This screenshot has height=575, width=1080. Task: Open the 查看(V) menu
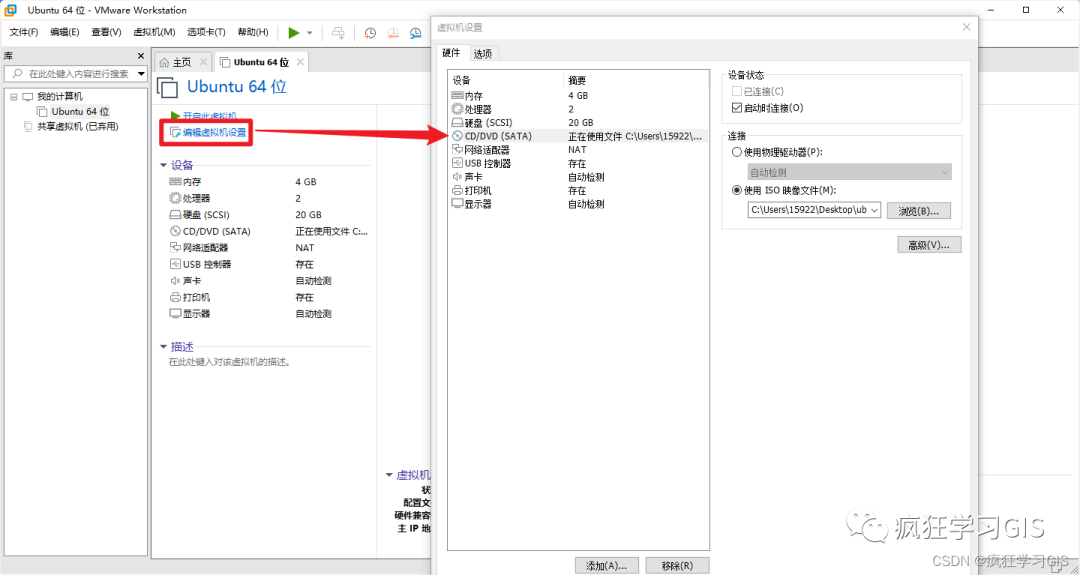tap(106, 32)
